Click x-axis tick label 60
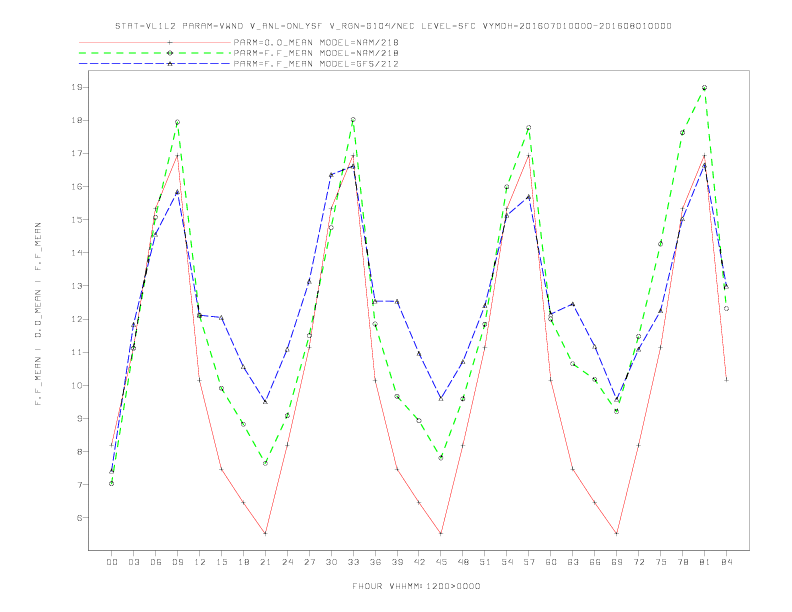Screen dimensions: 792x612 551,562
